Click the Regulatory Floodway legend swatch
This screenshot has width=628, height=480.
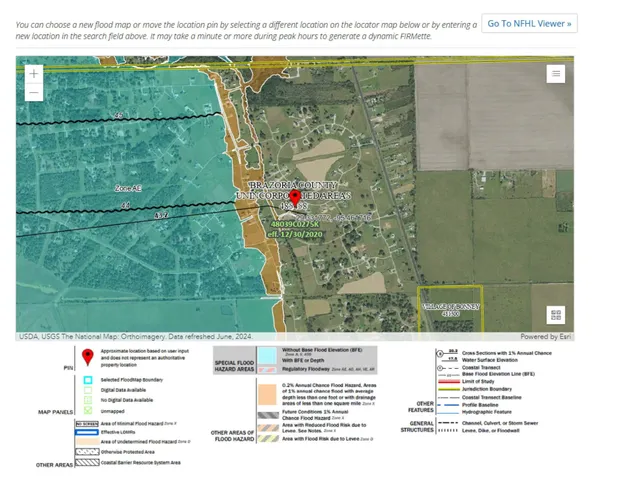click(267, 369)
